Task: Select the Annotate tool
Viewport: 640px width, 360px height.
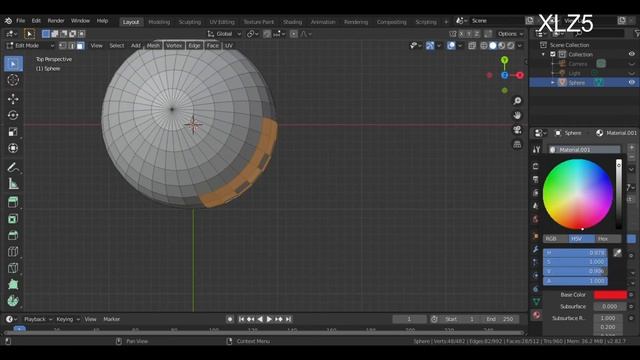Action: 13,167
